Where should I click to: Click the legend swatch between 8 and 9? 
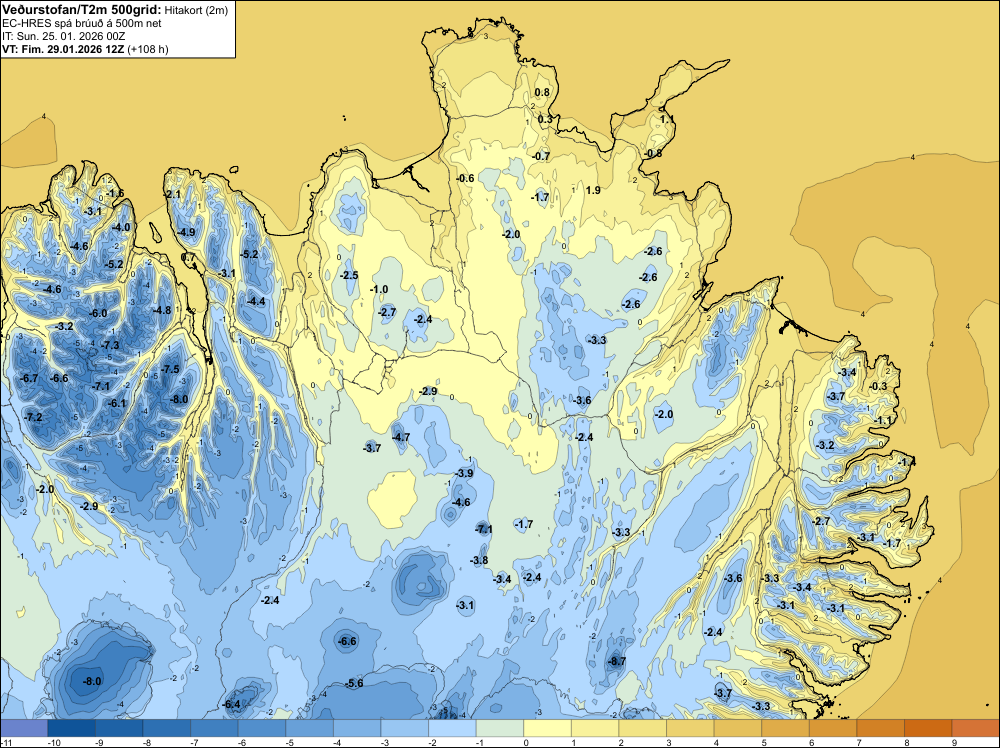click(929, 728)
